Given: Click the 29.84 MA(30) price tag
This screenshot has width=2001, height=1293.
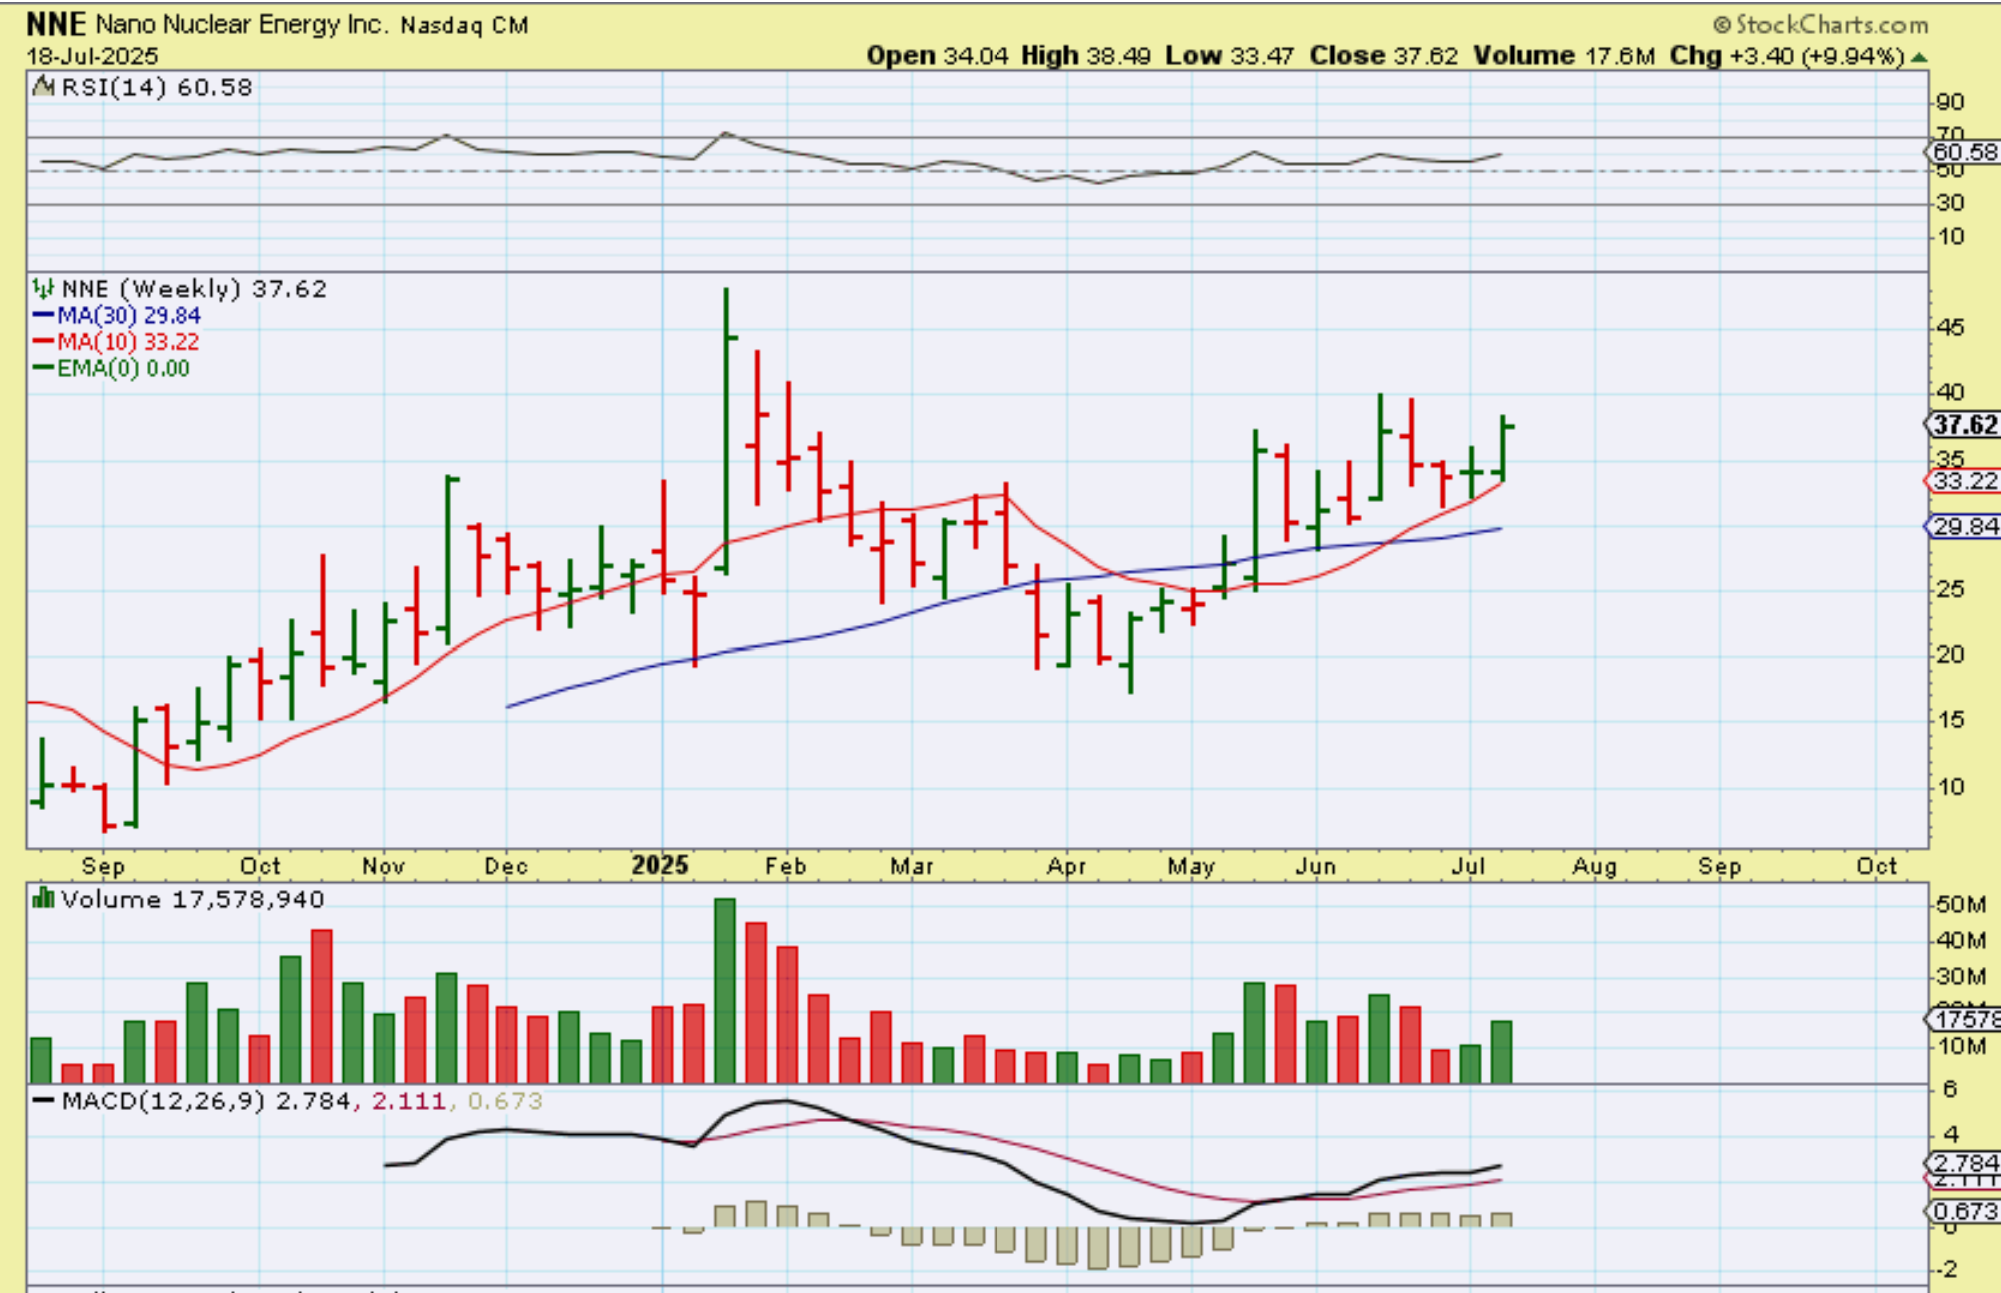Looking at the screenshot, I should tap(1964, 527).
